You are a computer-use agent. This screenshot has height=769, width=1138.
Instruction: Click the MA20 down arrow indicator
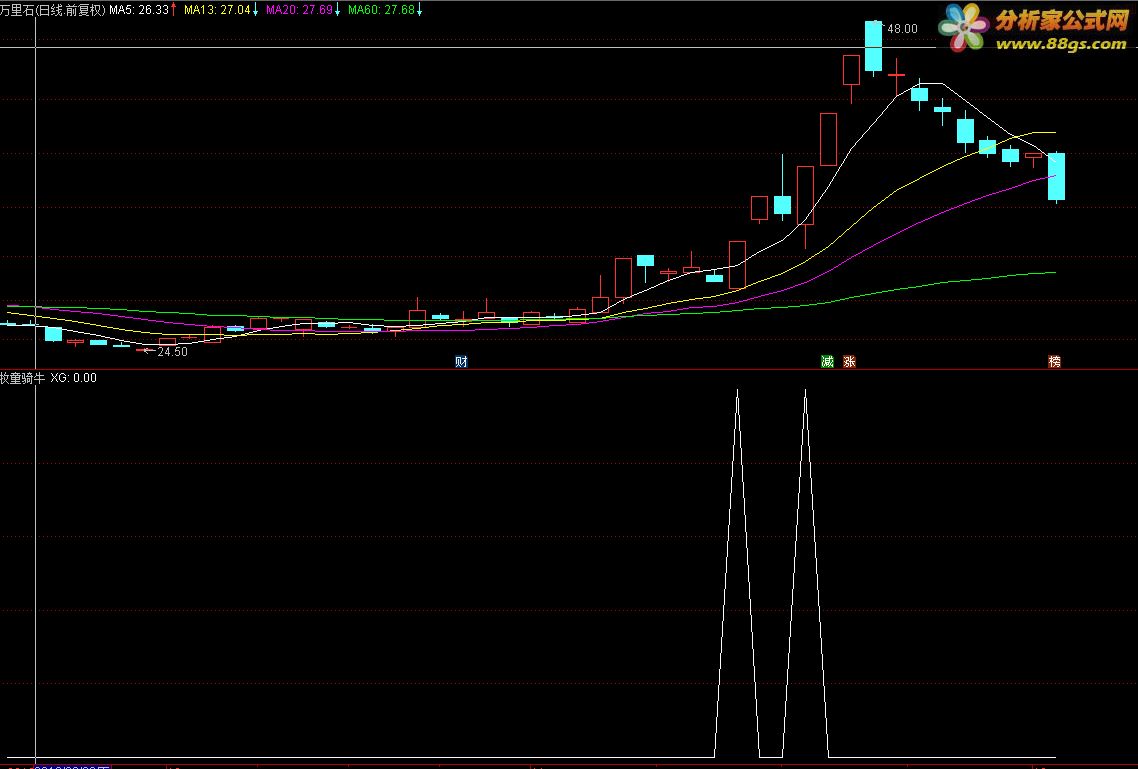(337, 10)
